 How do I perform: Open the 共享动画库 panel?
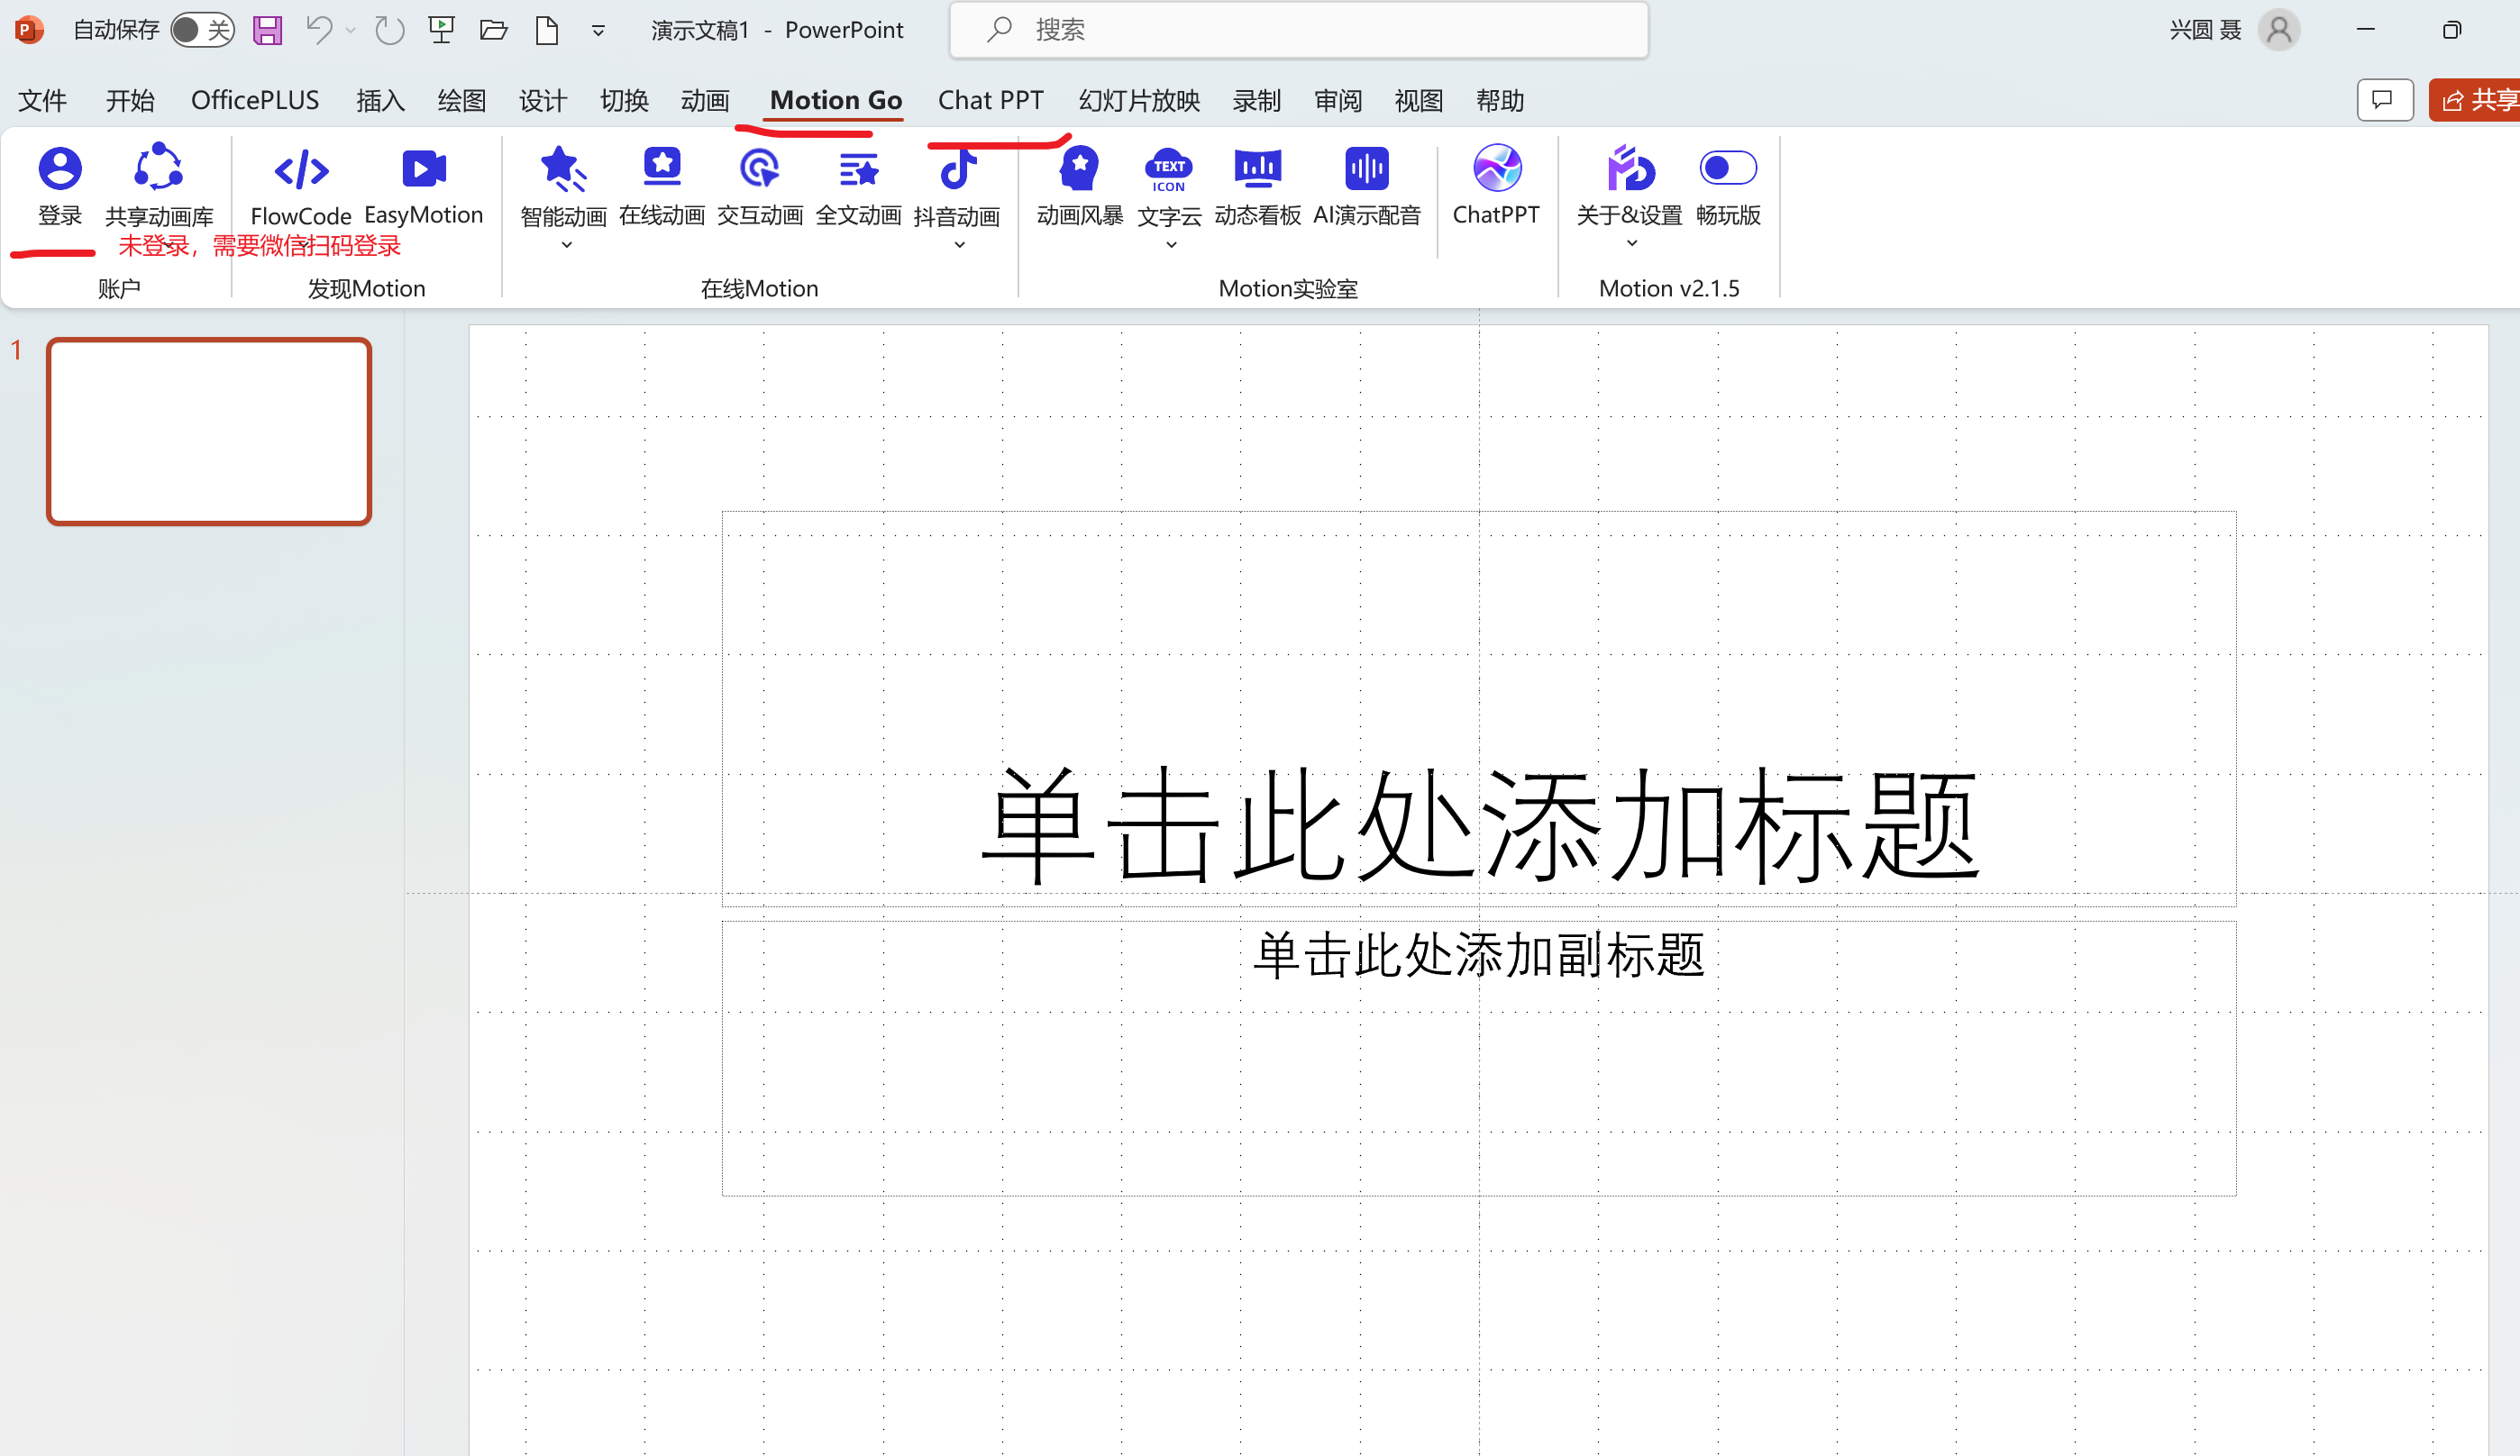click(x=157, y=186)
